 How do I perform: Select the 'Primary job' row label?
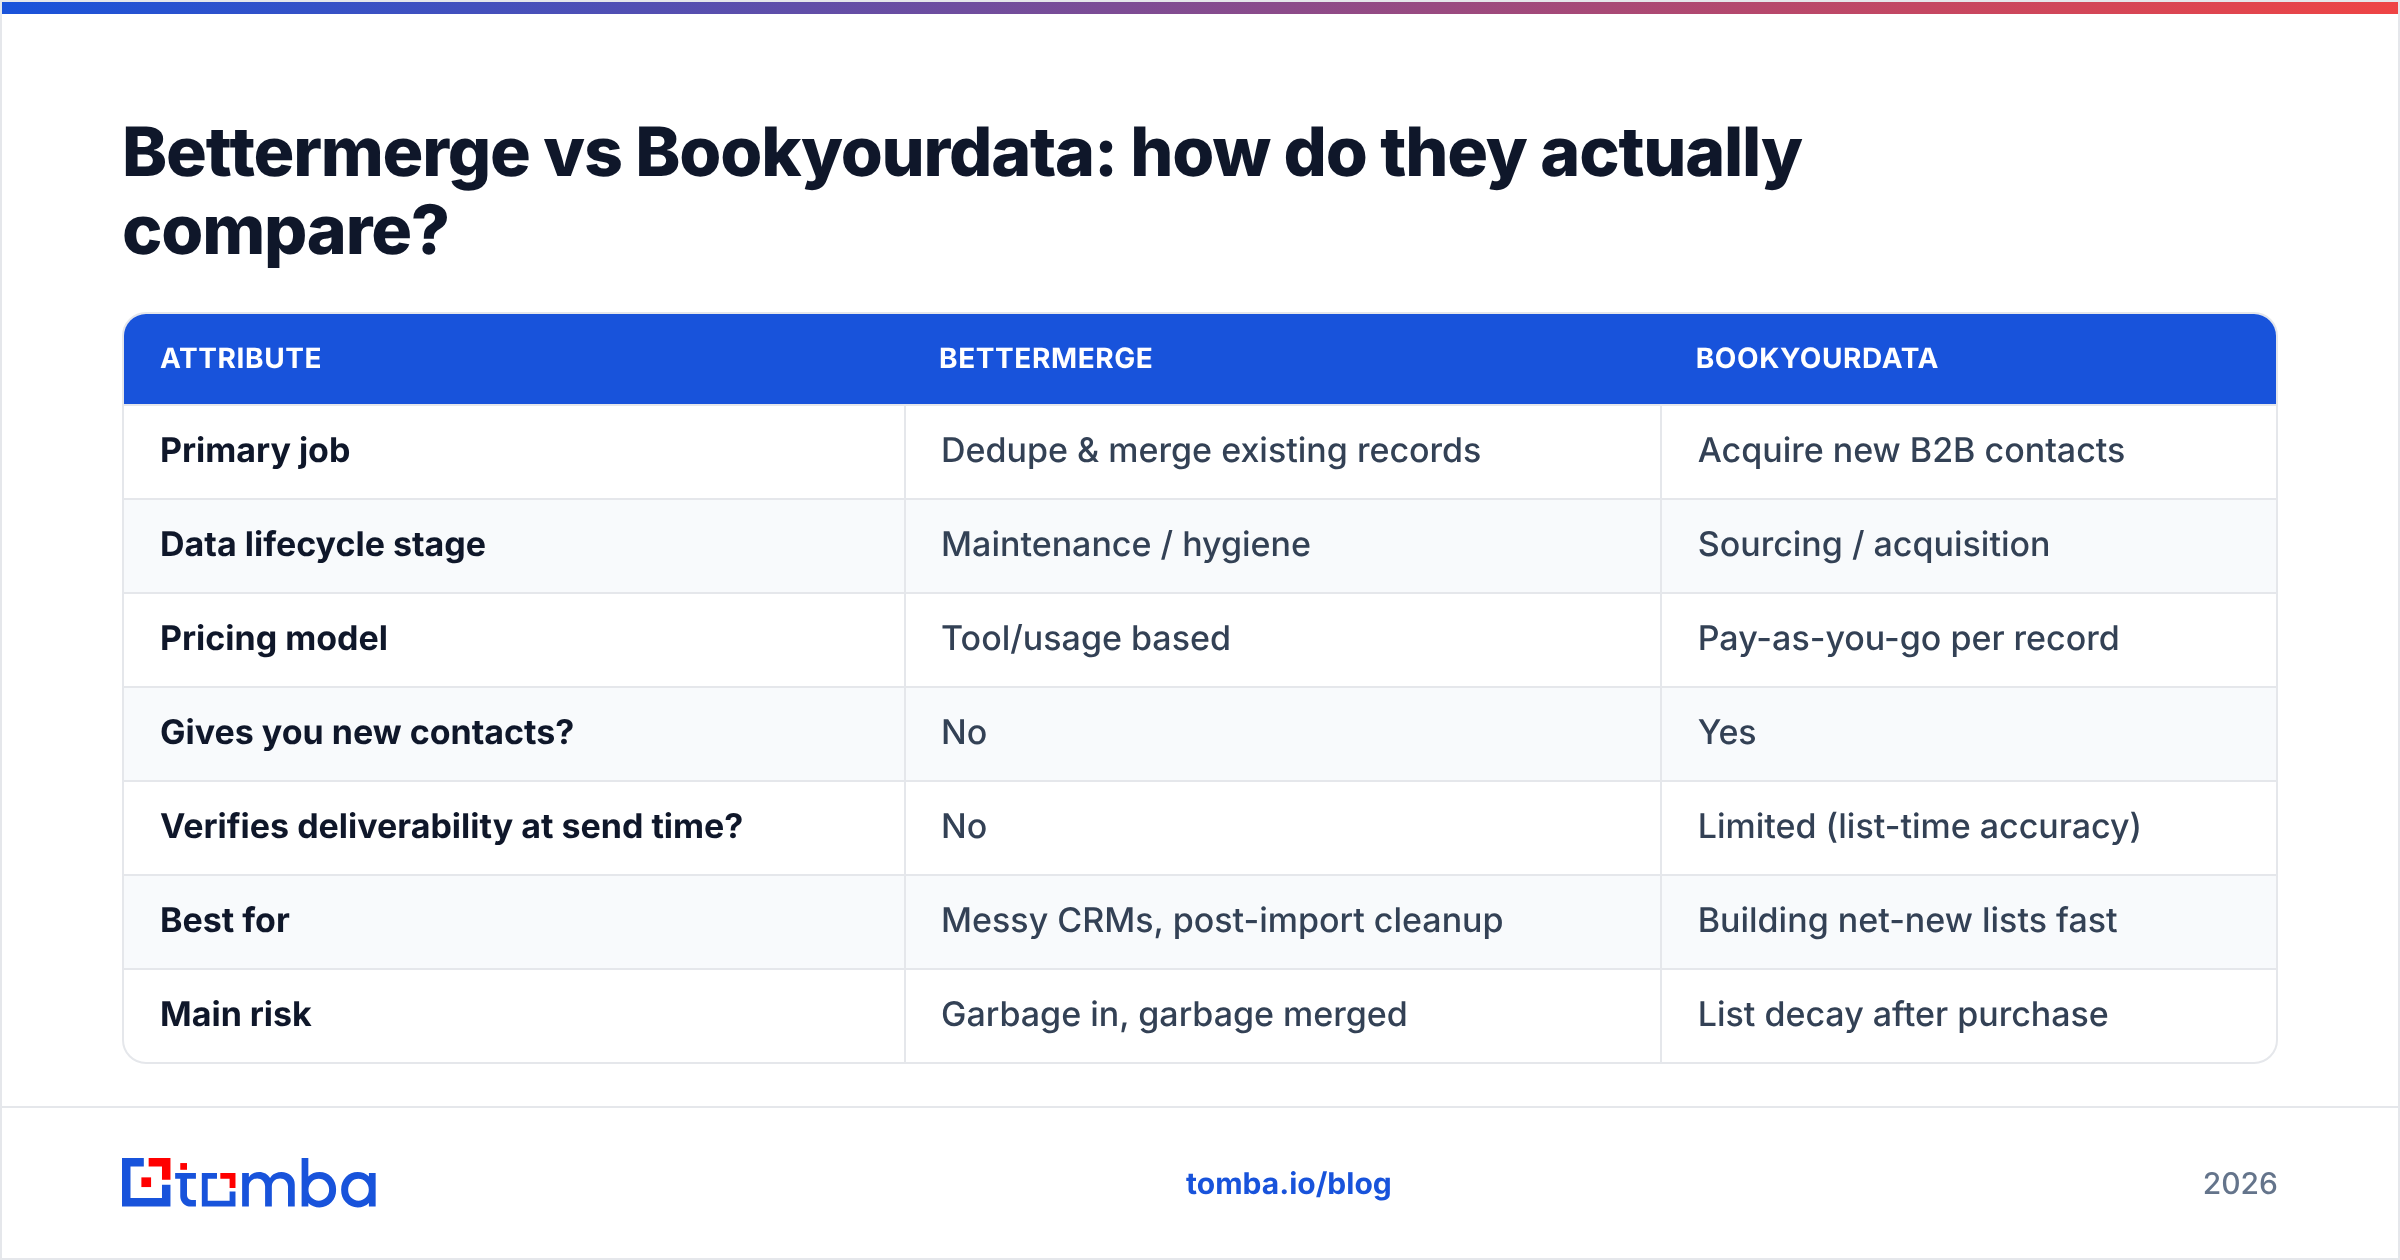tap(255, 451)
